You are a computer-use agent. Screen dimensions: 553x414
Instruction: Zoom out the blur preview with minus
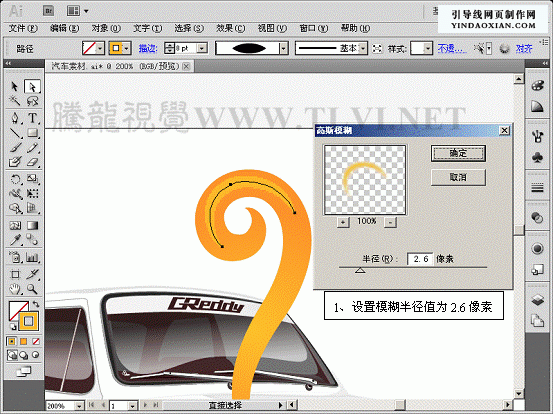tap(390, 222)
